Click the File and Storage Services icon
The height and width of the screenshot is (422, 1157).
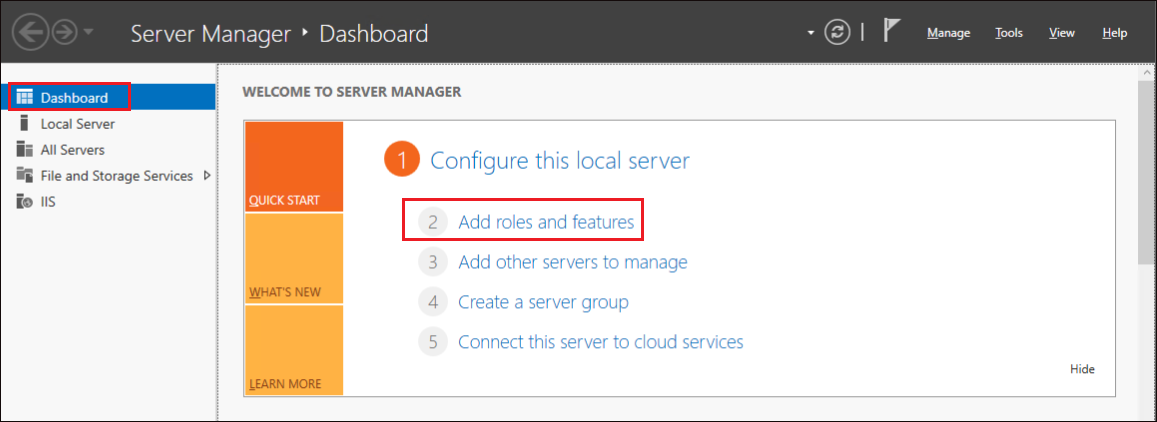[25, 176]
